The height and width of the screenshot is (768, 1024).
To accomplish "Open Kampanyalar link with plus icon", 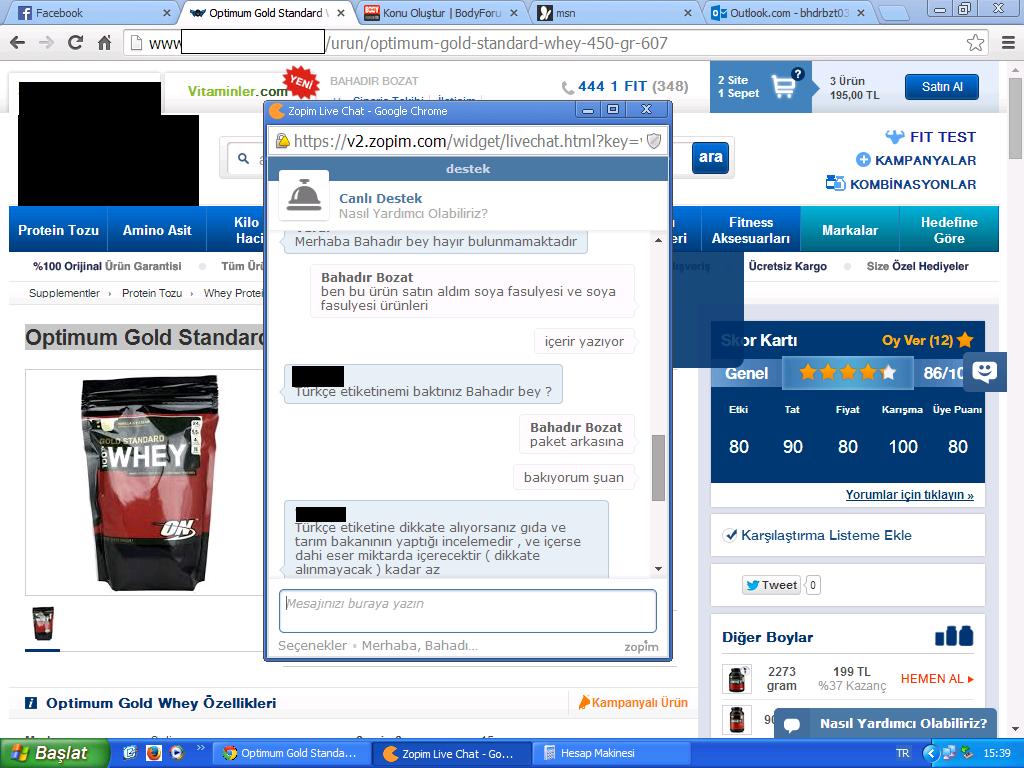I will click(916, 160).
